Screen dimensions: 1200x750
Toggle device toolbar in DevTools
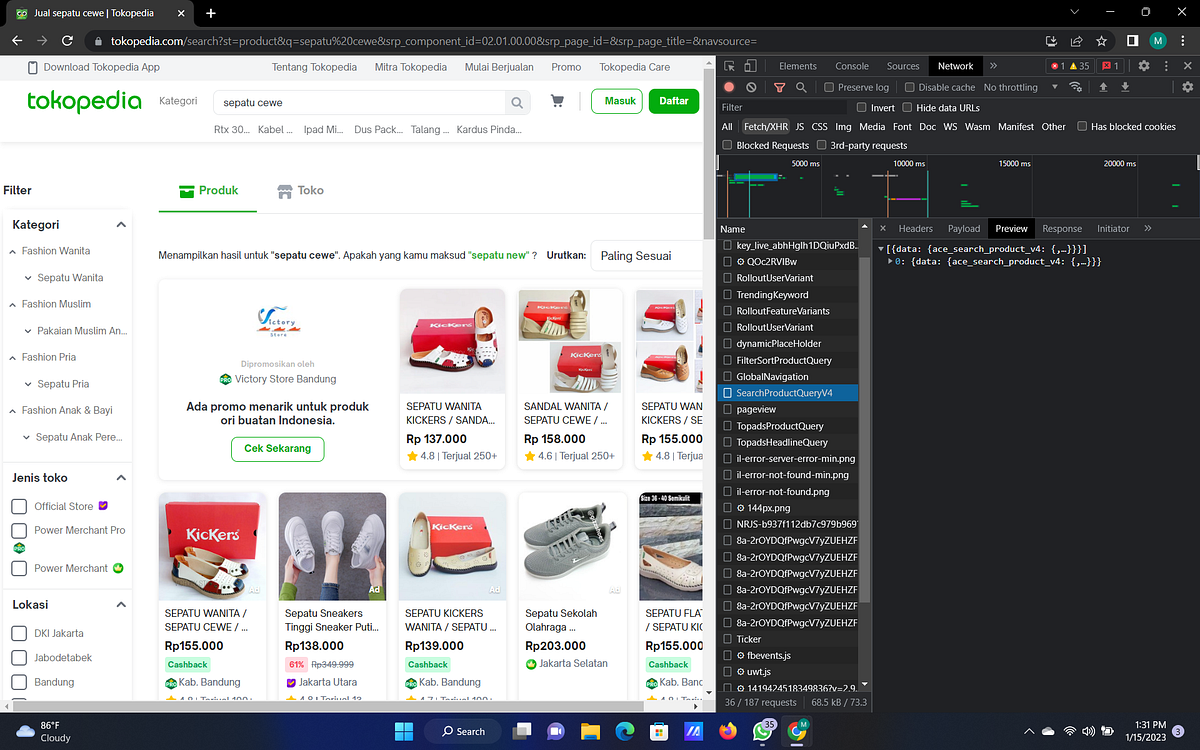point(751,65)
